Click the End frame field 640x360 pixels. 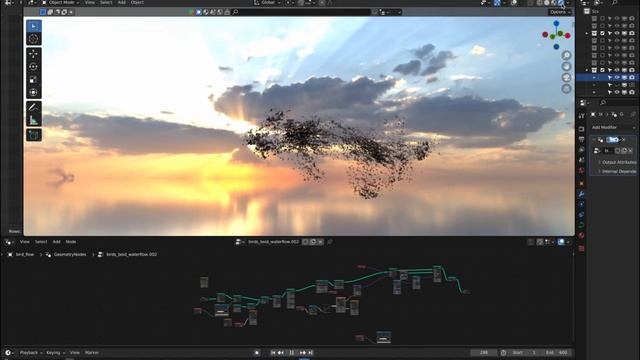557,353
